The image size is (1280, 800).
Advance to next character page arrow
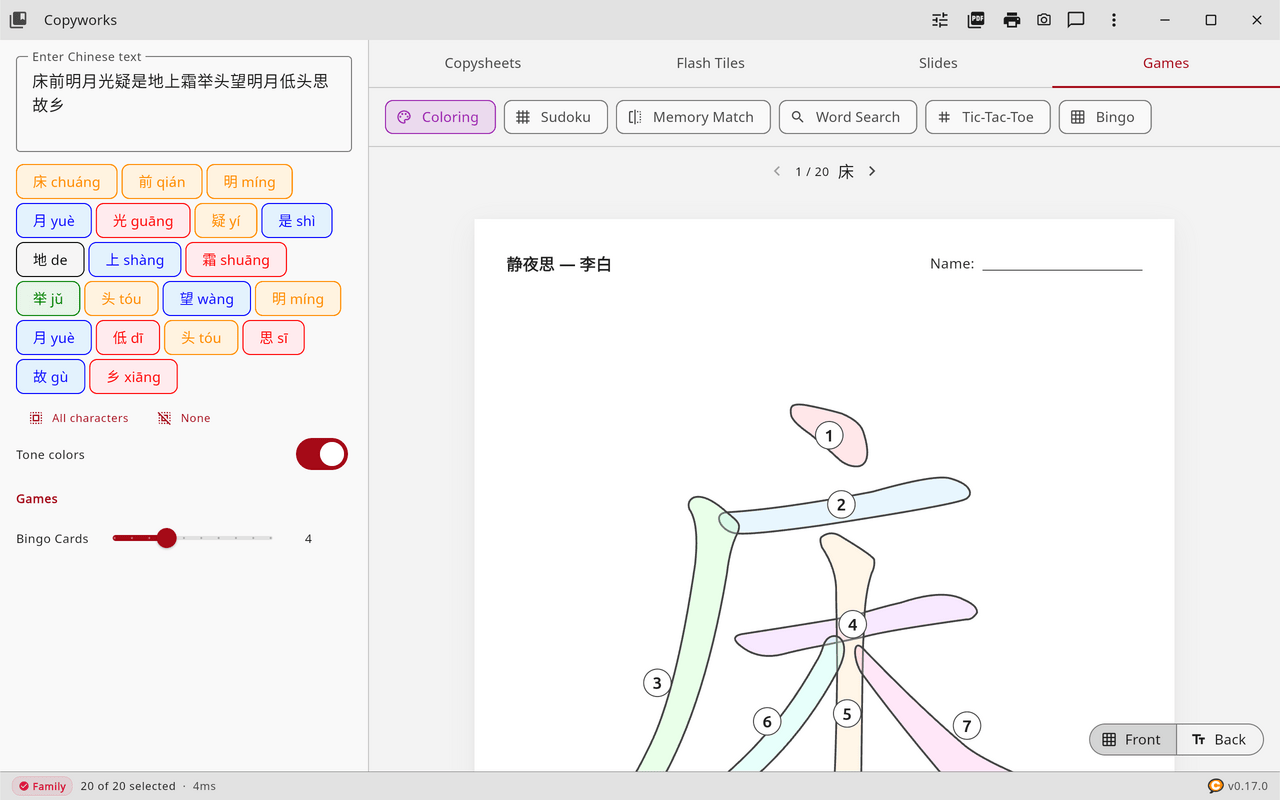(x=872, y=172)
